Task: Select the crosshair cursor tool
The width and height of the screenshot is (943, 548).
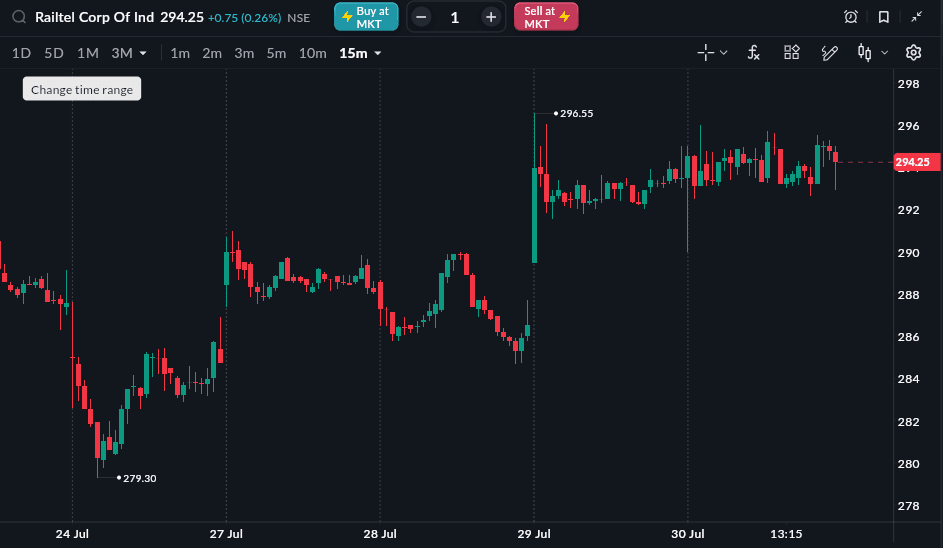Action: [x=705, y=53]
